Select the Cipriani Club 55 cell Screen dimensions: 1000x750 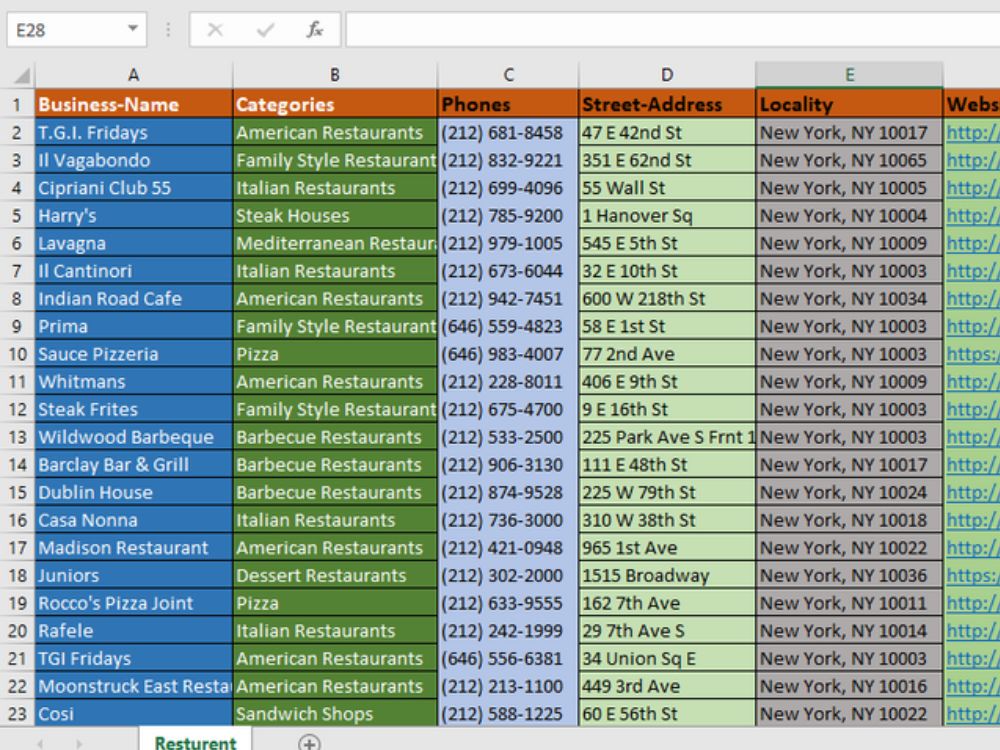[134, 188]
